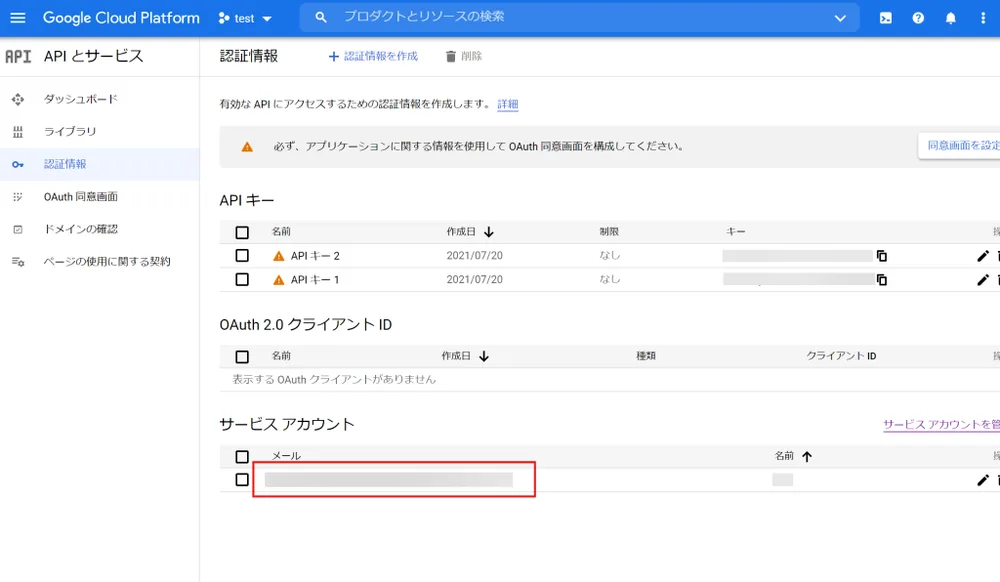
Task: Click 認証情報を作成 button
Action: pyautogui.click(x=373, y=56)
